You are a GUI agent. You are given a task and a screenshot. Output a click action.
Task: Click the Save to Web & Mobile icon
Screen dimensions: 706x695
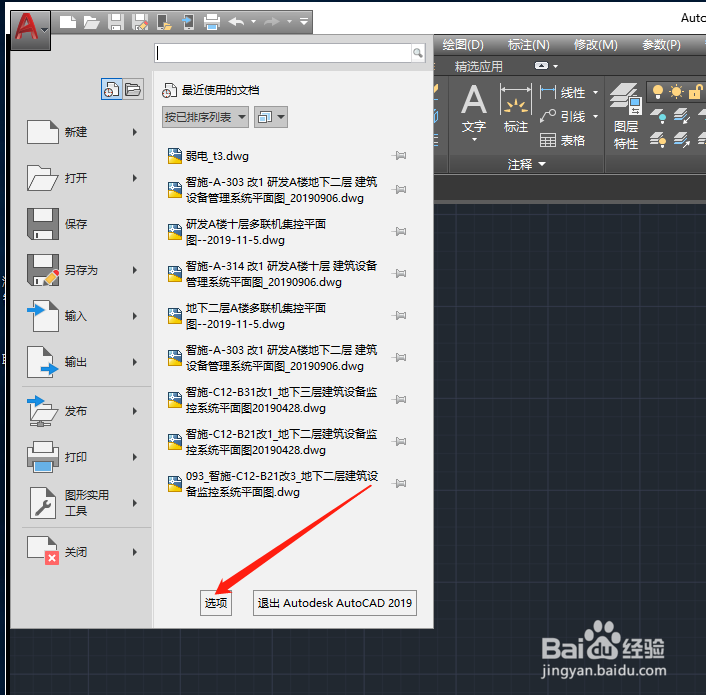coord(188,22)
